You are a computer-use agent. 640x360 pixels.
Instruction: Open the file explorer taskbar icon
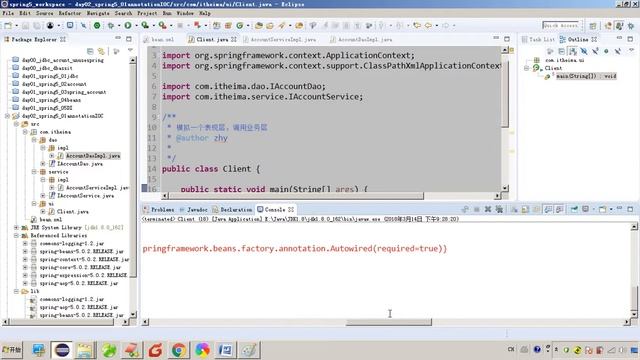click(84, 350)
